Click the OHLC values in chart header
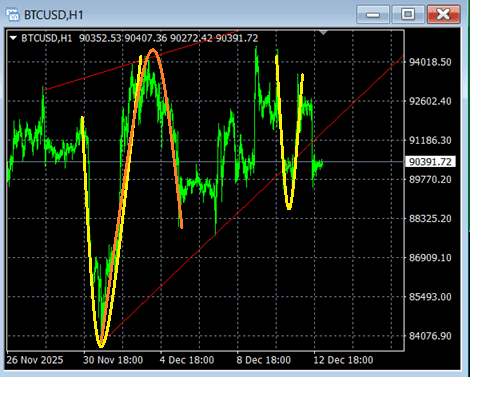Viewport: 490px width, 401px height. (x=168, y=38)
